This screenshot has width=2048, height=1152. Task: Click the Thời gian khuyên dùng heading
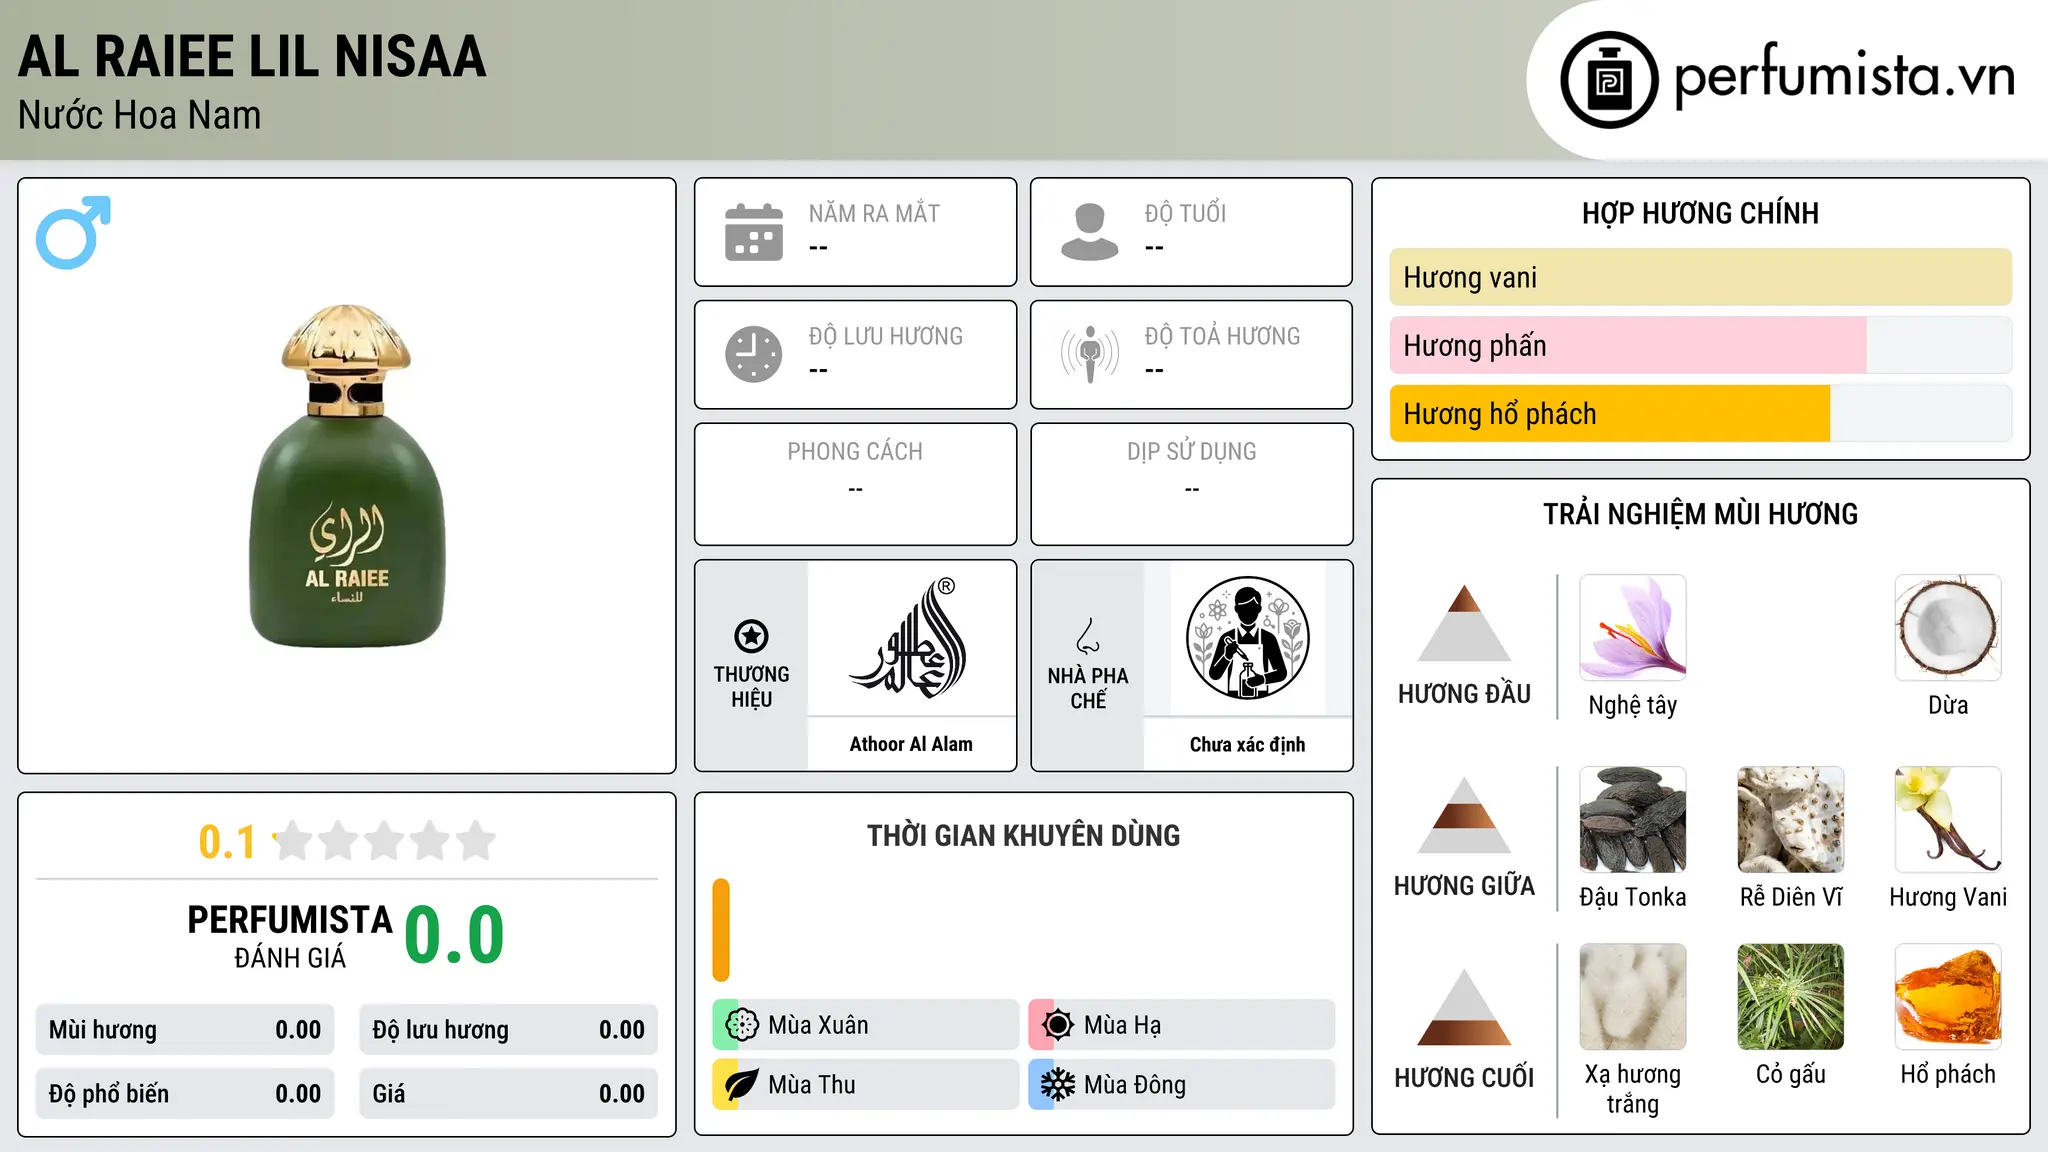pyautogui.click(x=1023, y=835)
